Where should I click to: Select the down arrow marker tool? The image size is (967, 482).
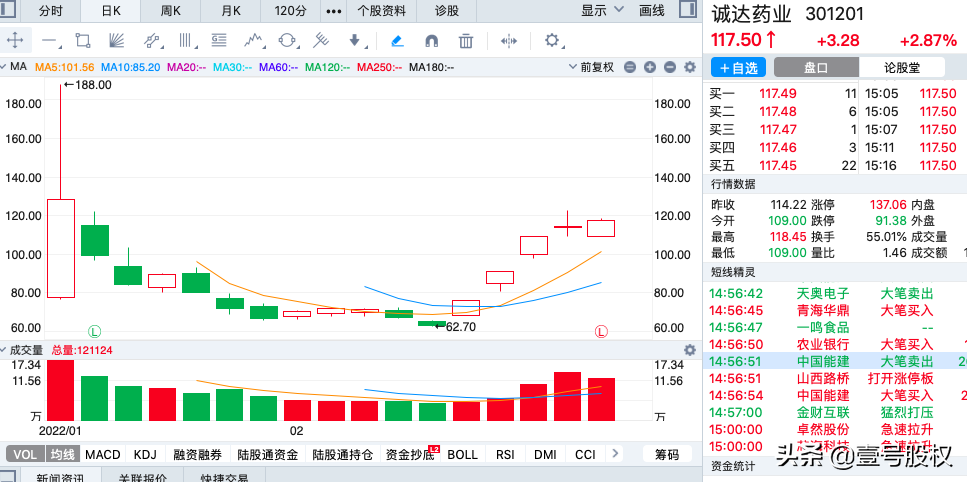pyautogui.click(x=355, y=41)
